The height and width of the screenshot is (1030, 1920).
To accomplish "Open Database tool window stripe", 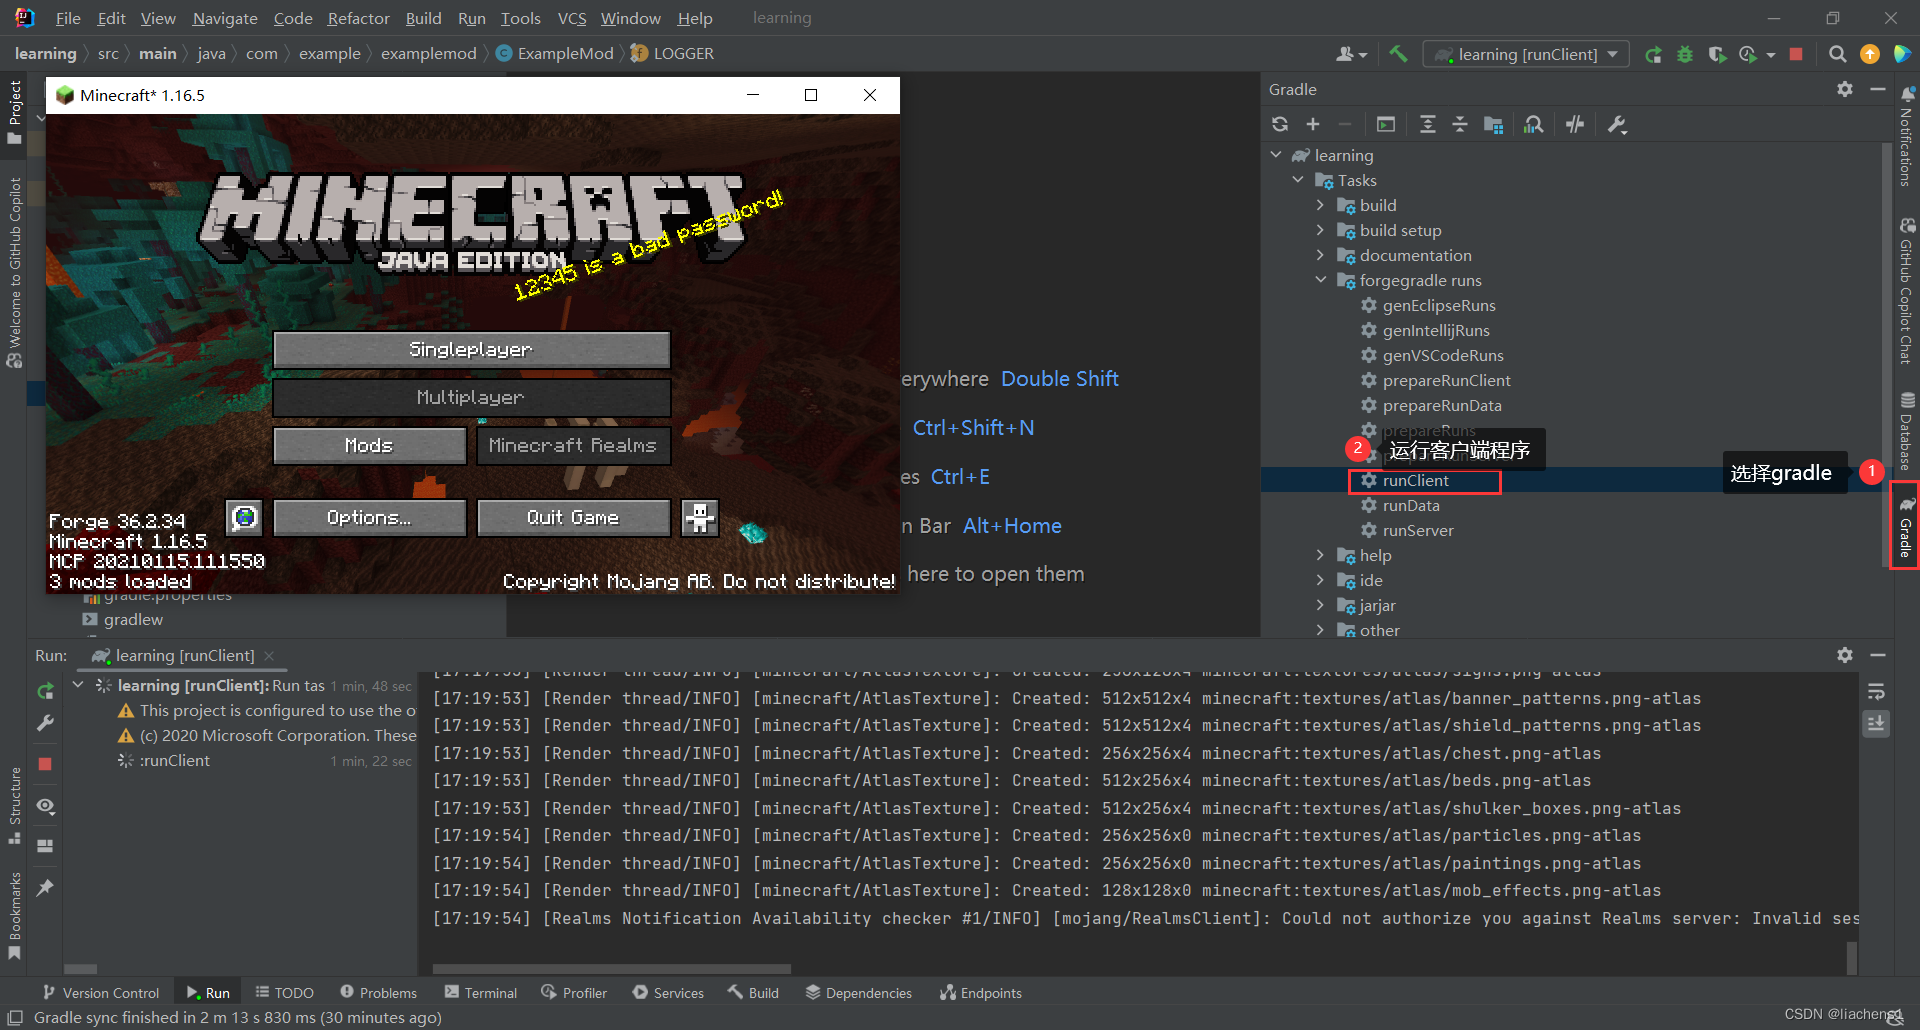I will (x=1906, y=430).
